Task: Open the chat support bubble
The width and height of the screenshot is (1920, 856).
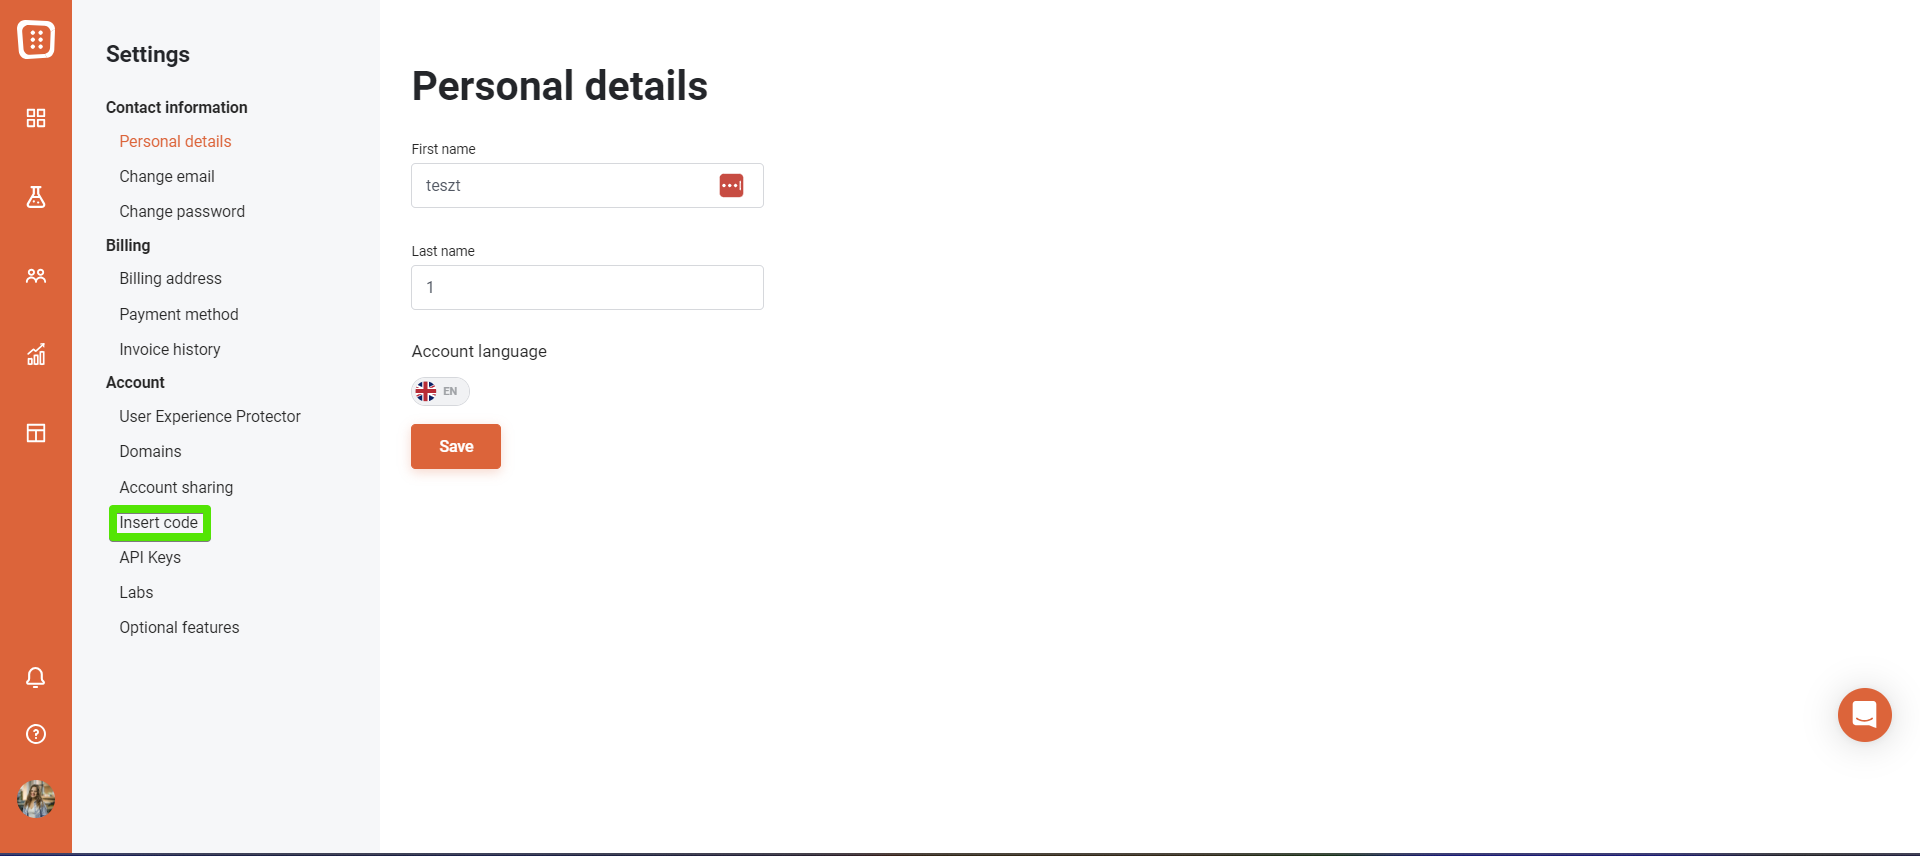Action: (x=1864, y=715)
